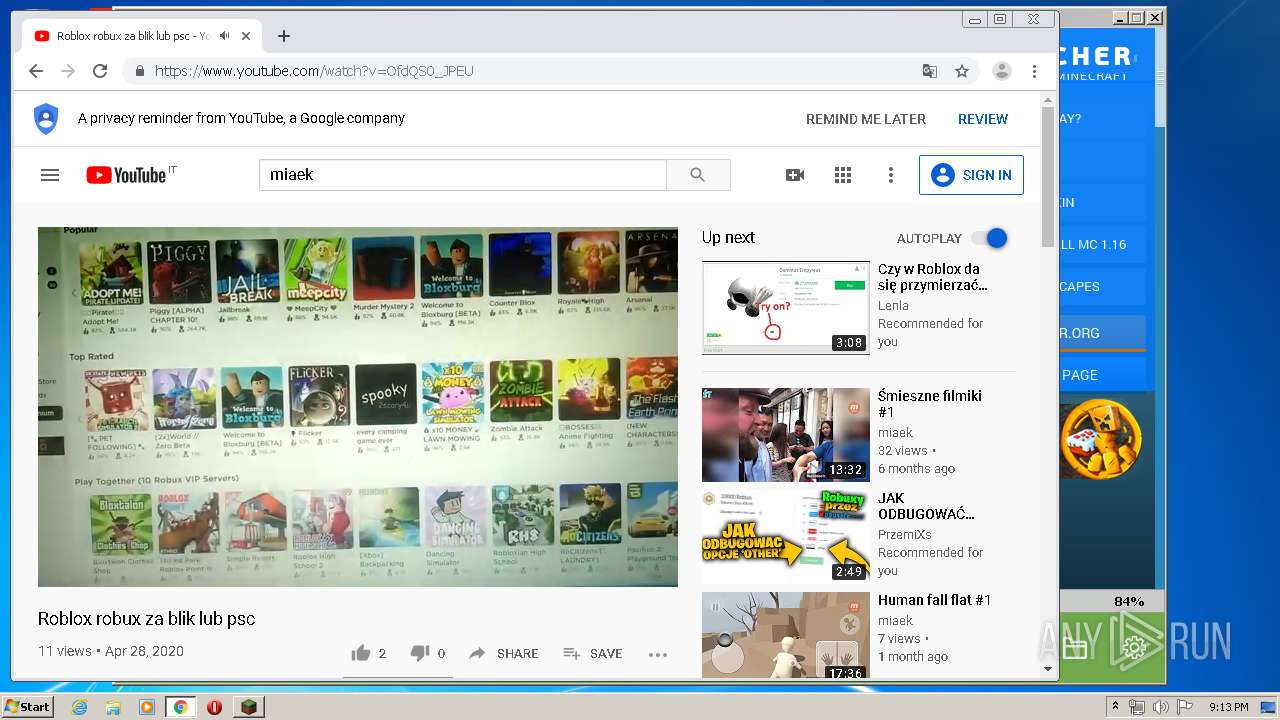Click the Up next heading
This screenshot has height=720, width=1280.
728,238
